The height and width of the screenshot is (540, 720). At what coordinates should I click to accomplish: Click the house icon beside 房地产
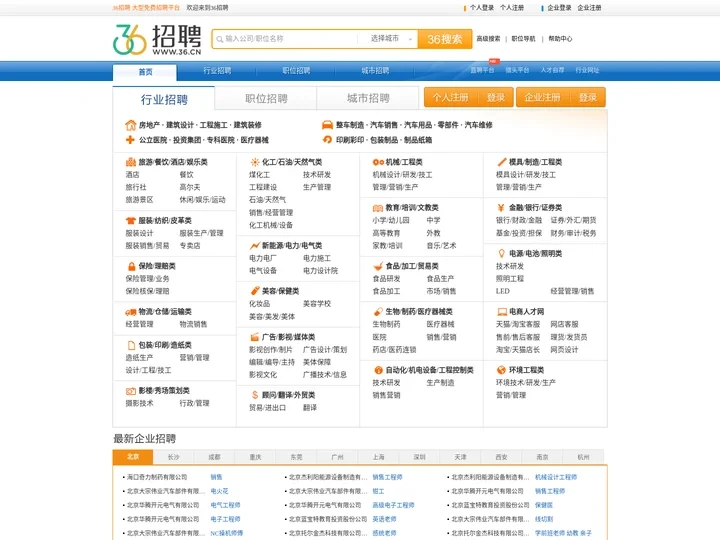click(x=130, y=125)
